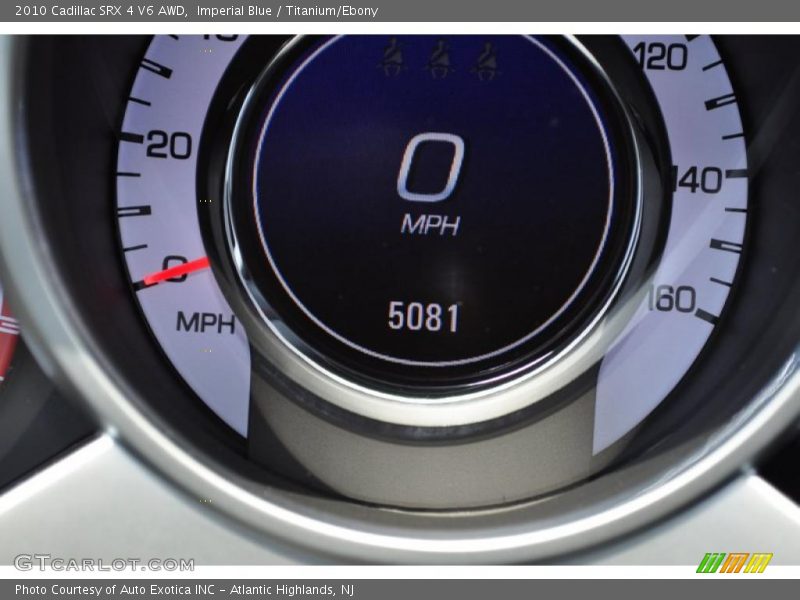Screen dimensions: 800x600
Task: Click the 160 mark on the speedometer dial
Action: pos(672,299)
